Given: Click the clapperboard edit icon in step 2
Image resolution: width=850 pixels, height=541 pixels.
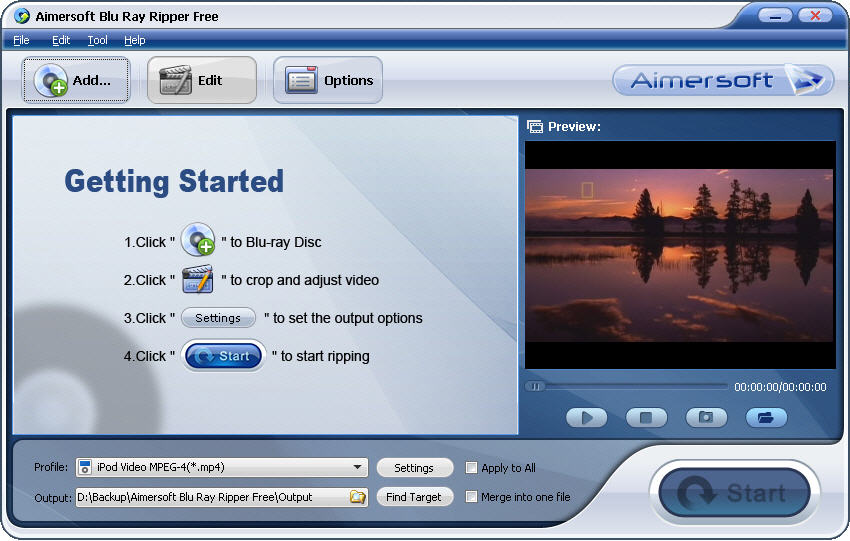Looking at the screenshot, I should [x=198, y=279].
